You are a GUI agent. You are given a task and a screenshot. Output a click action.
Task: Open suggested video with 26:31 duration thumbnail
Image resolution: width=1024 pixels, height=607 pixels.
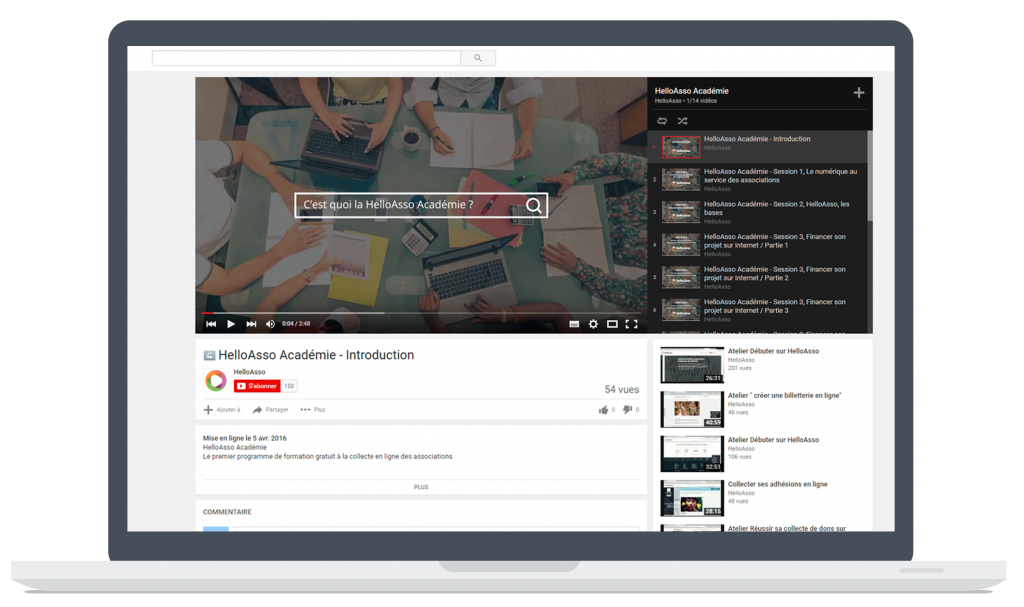point(692,365)
